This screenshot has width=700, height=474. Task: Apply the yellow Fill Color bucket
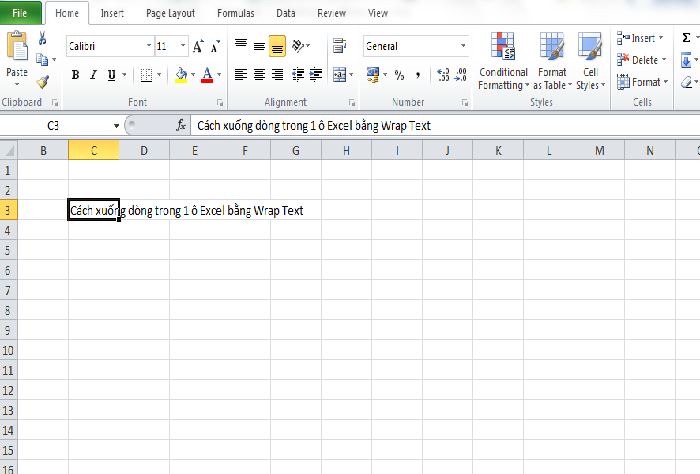tap(181, 75)
